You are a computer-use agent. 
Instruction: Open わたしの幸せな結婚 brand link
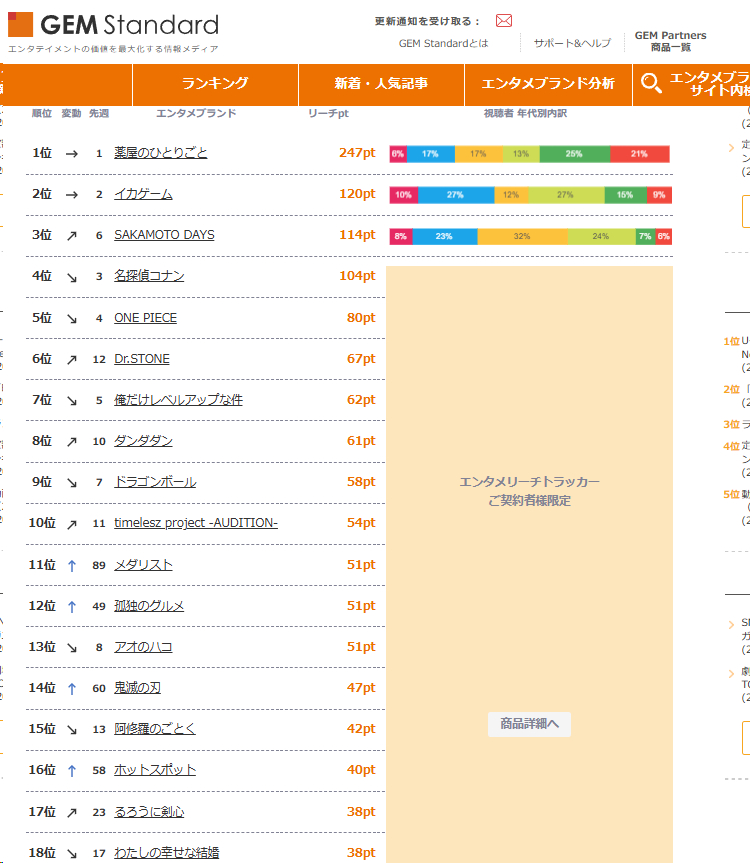click(x=167, y=853)
